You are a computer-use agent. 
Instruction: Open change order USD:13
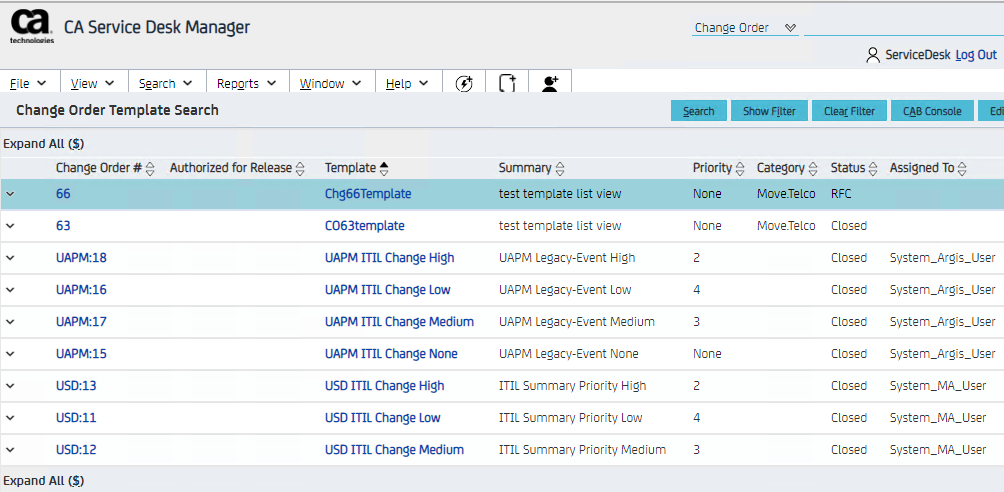pyautogui.click(x=76, y=386)
